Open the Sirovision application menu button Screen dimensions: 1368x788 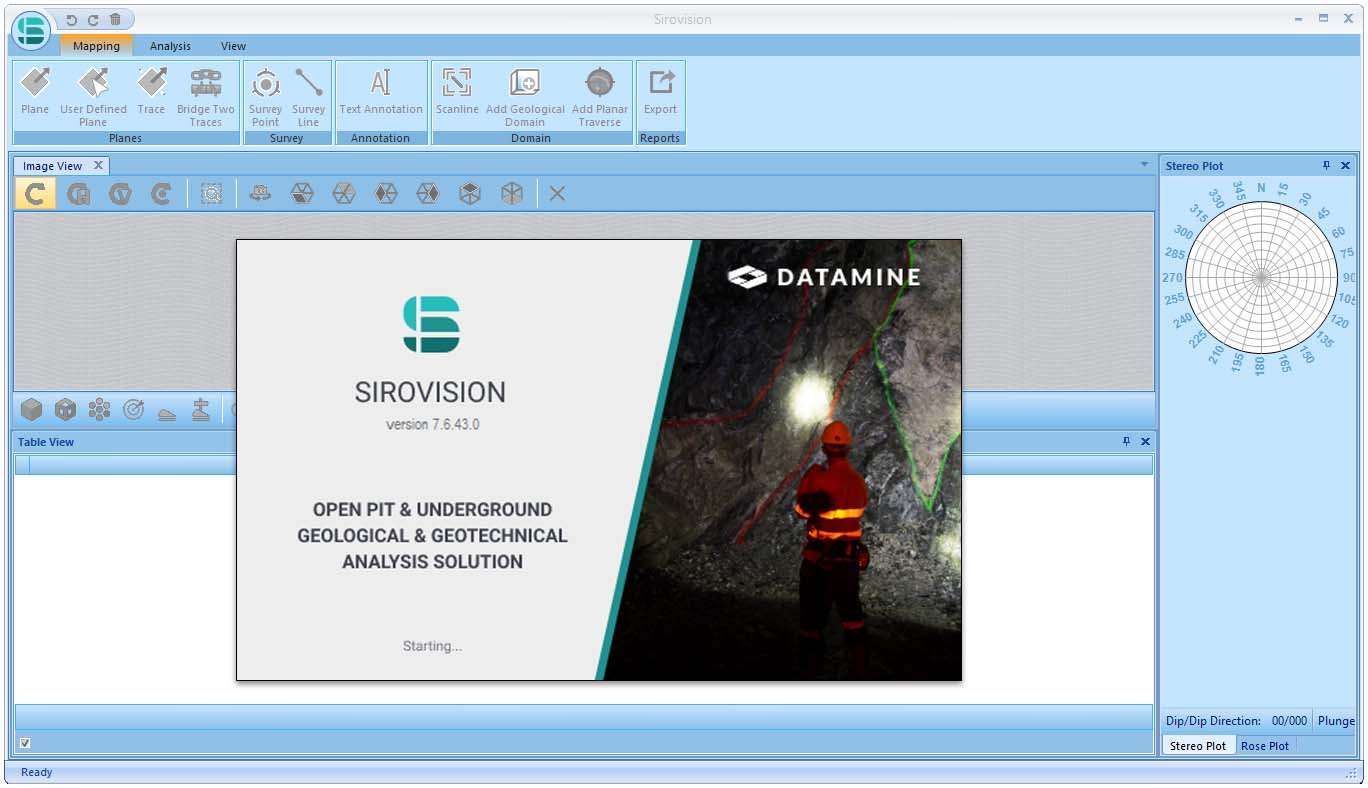[x=32, y=30]
